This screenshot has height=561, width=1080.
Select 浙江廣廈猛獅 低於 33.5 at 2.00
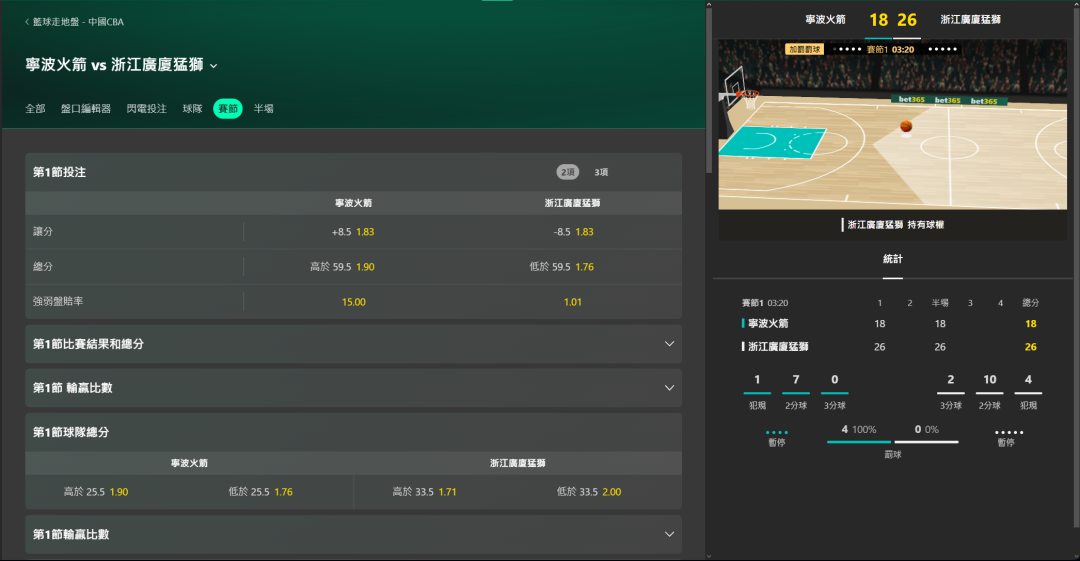(589, 492)
